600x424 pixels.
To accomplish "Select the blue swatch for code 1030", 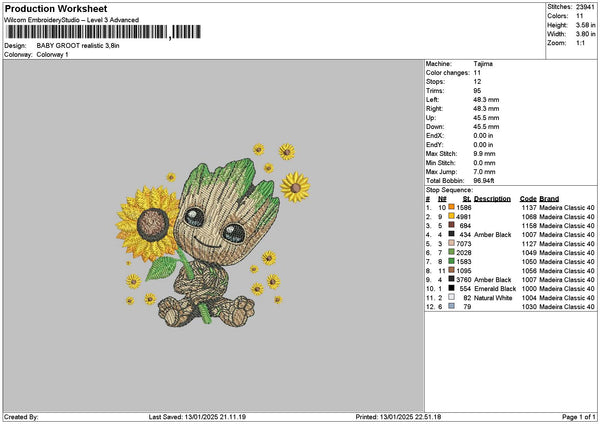I will 452,306.
